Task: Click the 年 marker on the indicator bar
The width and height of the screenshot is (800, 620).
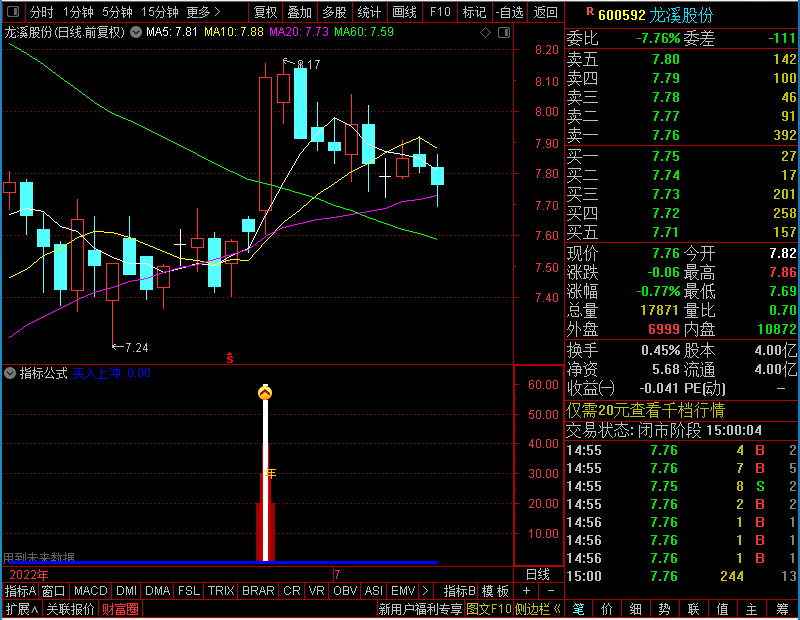Action: 270,474
